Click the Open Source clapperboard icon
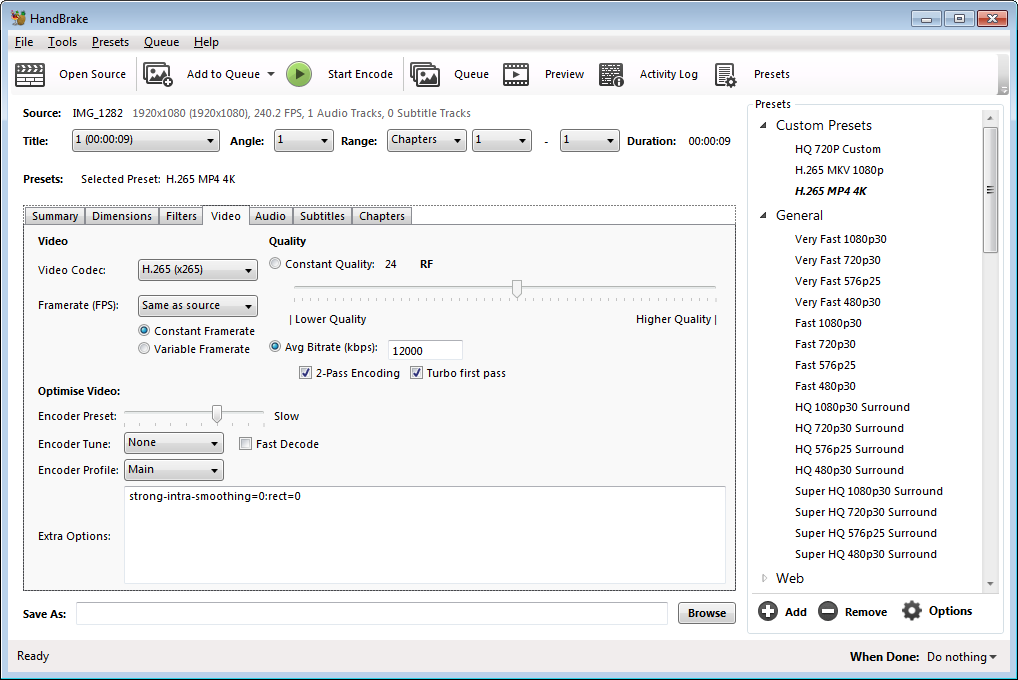 coord(30,75)
